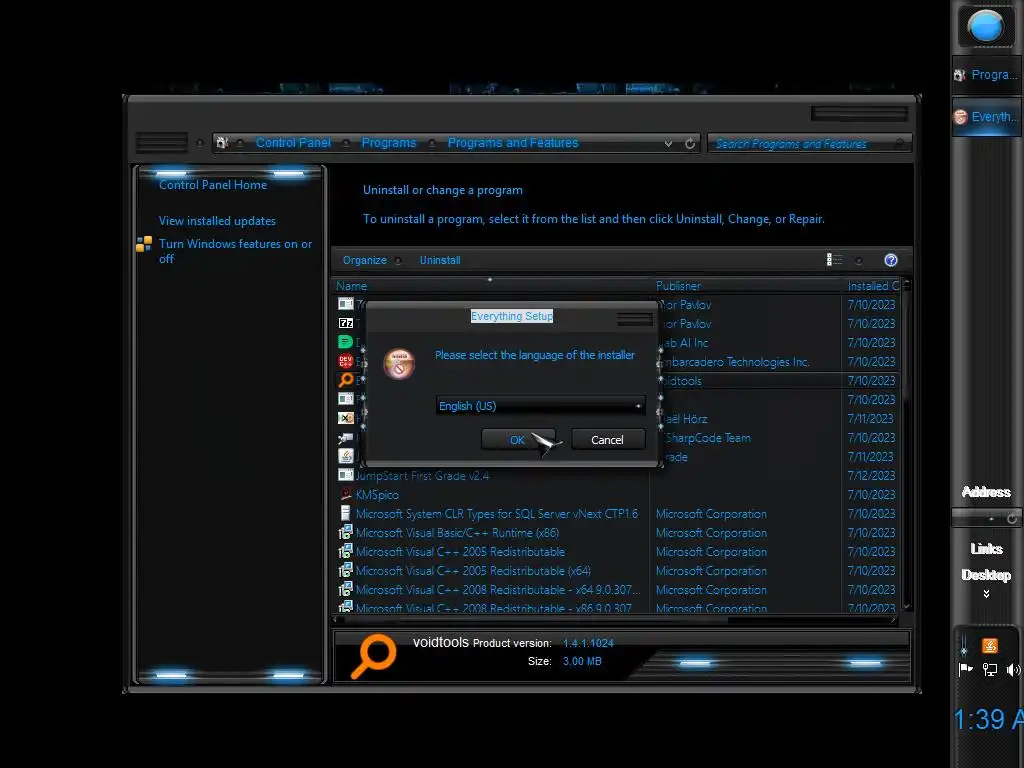The width and height of the screenshot is (1024, 768).
Task: Open the Links toolbar on the taskbar
Action: click(x=986, y=549)
